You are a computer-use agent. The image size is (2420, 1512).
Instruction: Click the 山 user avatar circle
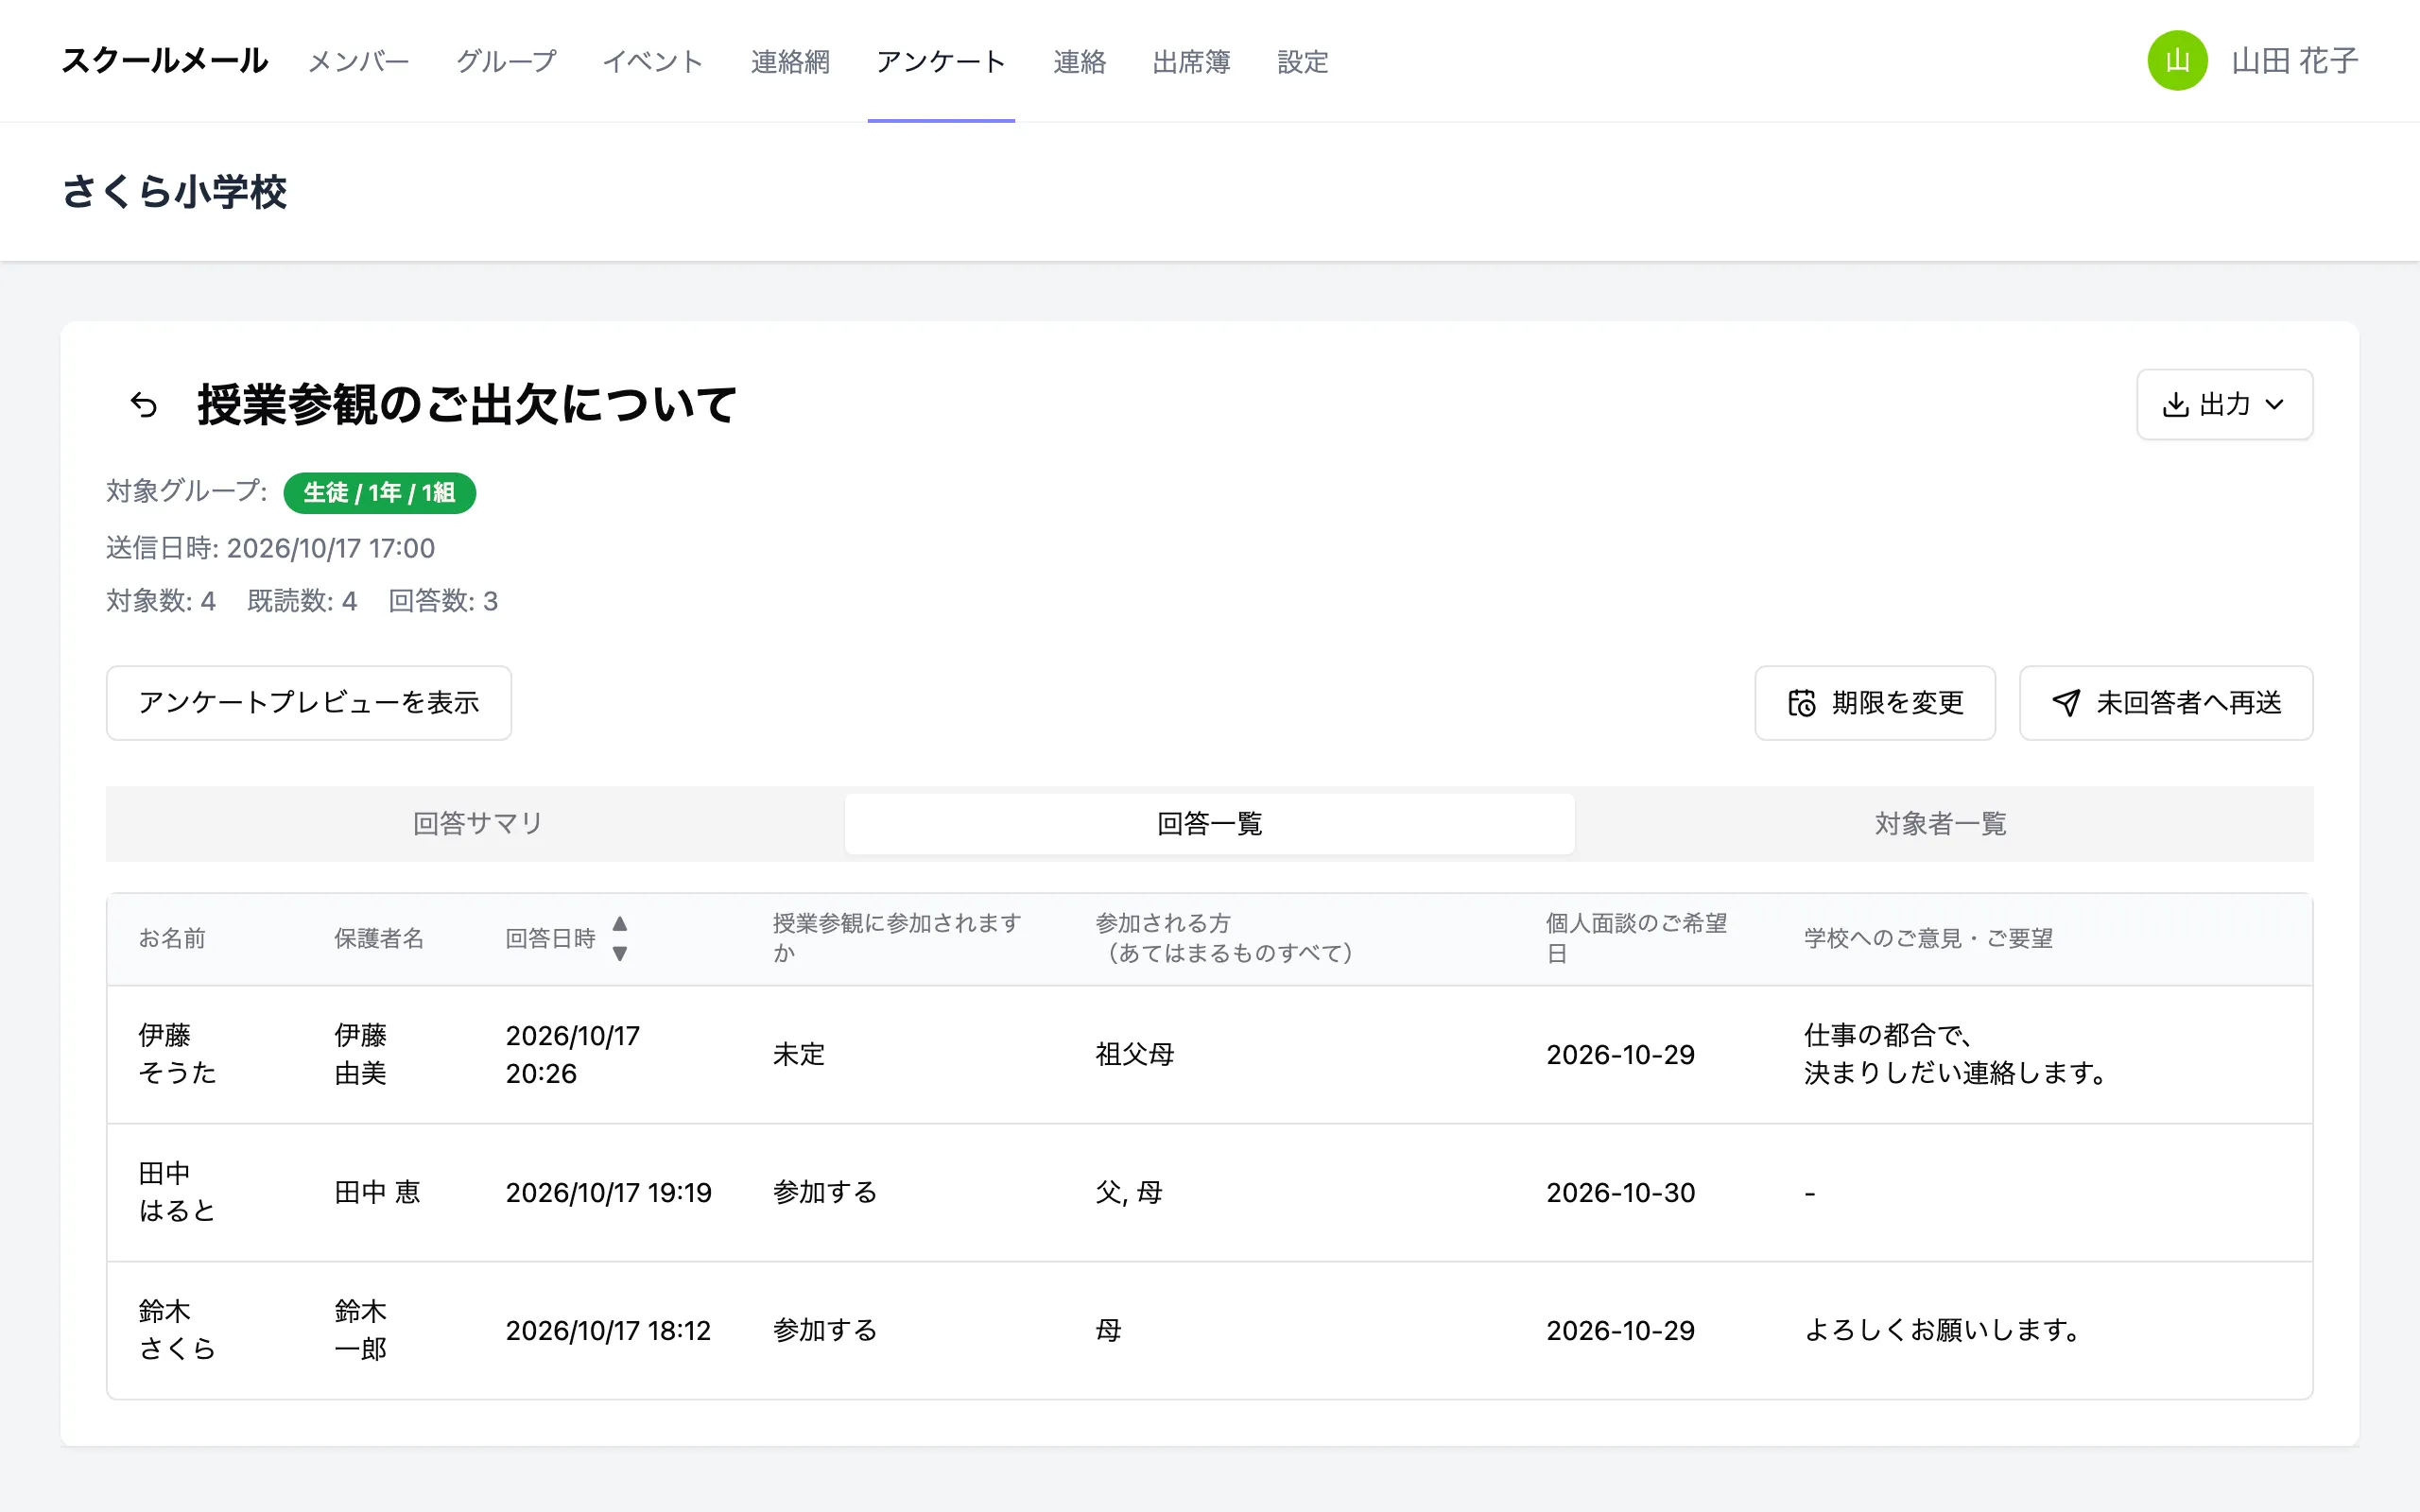[2177, 61]
